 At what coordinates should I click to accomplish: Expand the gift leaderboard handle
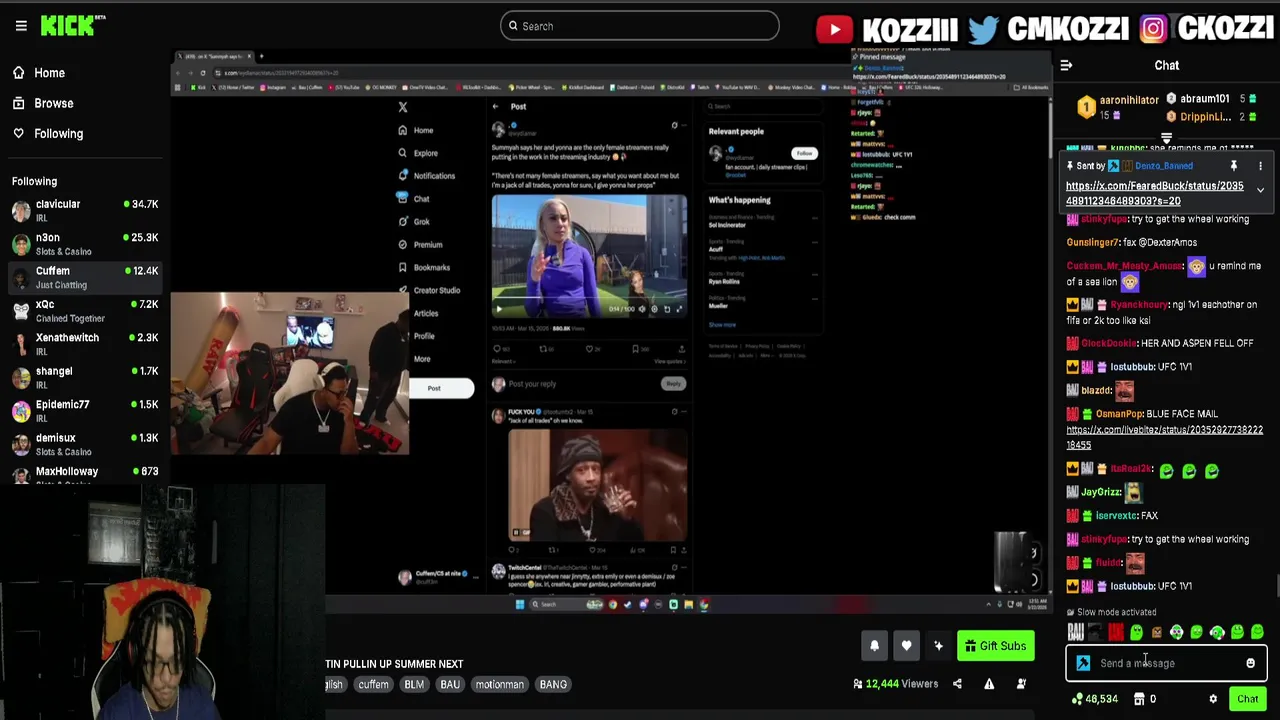1166,138
